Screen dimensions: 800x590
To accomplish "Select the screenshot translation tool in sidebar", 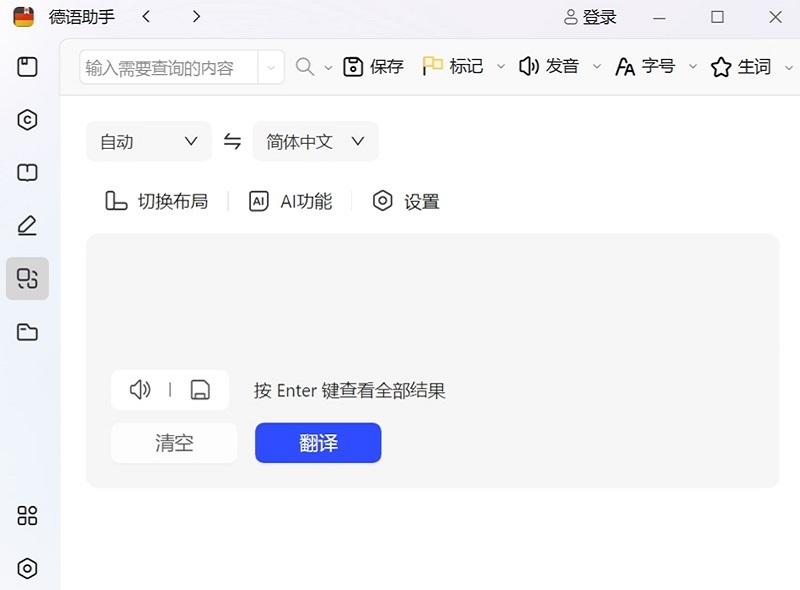I will [27, 279].
